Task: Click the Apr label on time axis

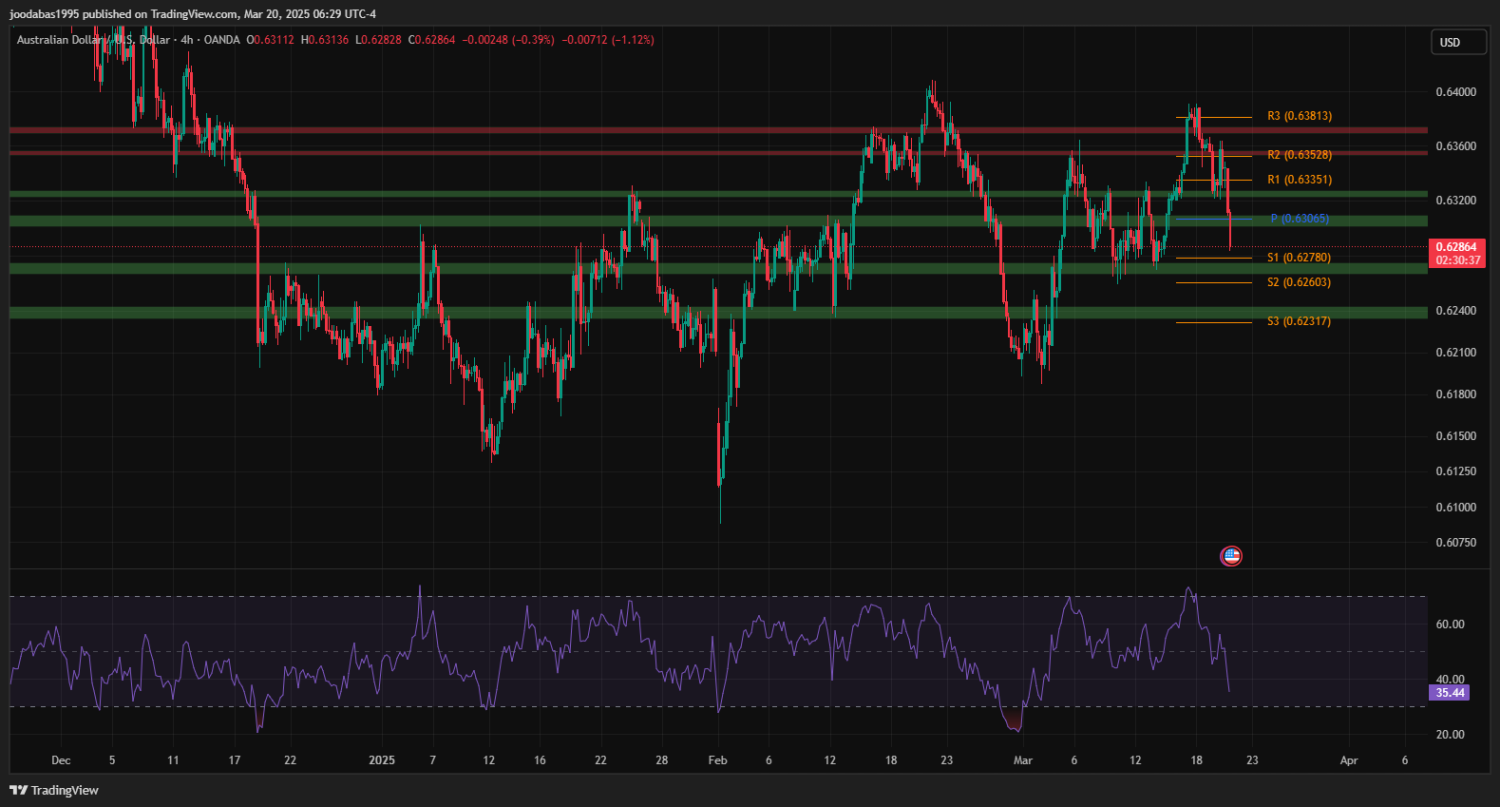Action: point(1348,761)
